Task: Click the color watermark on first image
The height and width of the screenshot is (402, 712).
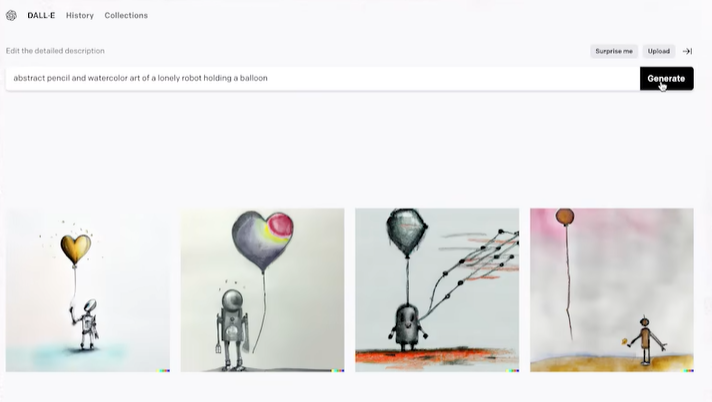Action: [x=163, y=371]
